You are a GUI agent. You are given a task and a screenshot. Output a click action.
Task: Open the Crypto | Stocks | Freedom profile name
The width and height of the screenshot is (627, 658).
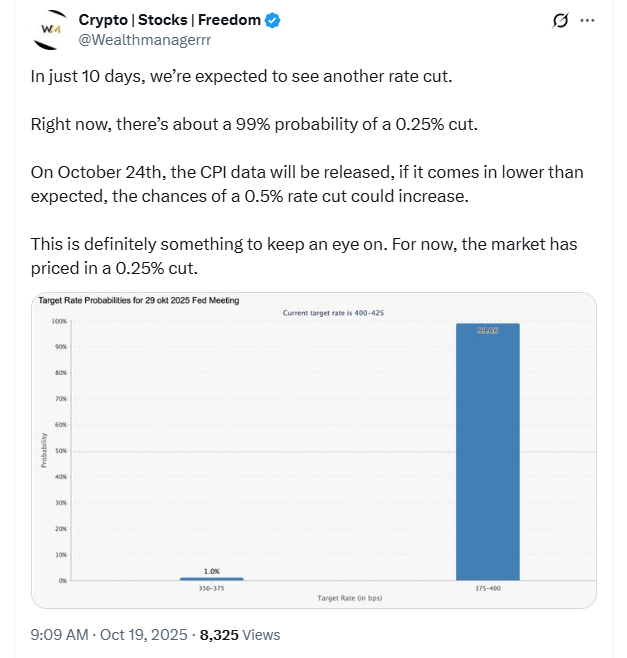pyautogui.click(x=170, y=21)
